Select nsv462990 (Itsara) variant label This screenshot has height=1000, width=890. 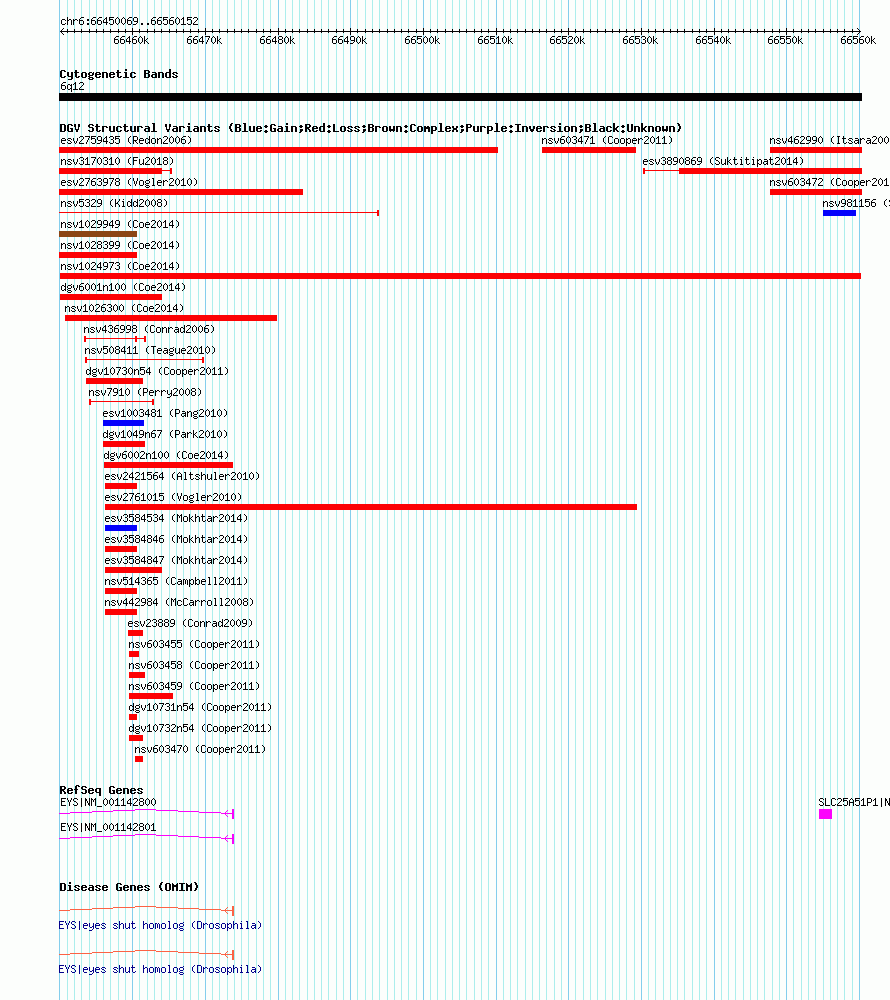829,140
